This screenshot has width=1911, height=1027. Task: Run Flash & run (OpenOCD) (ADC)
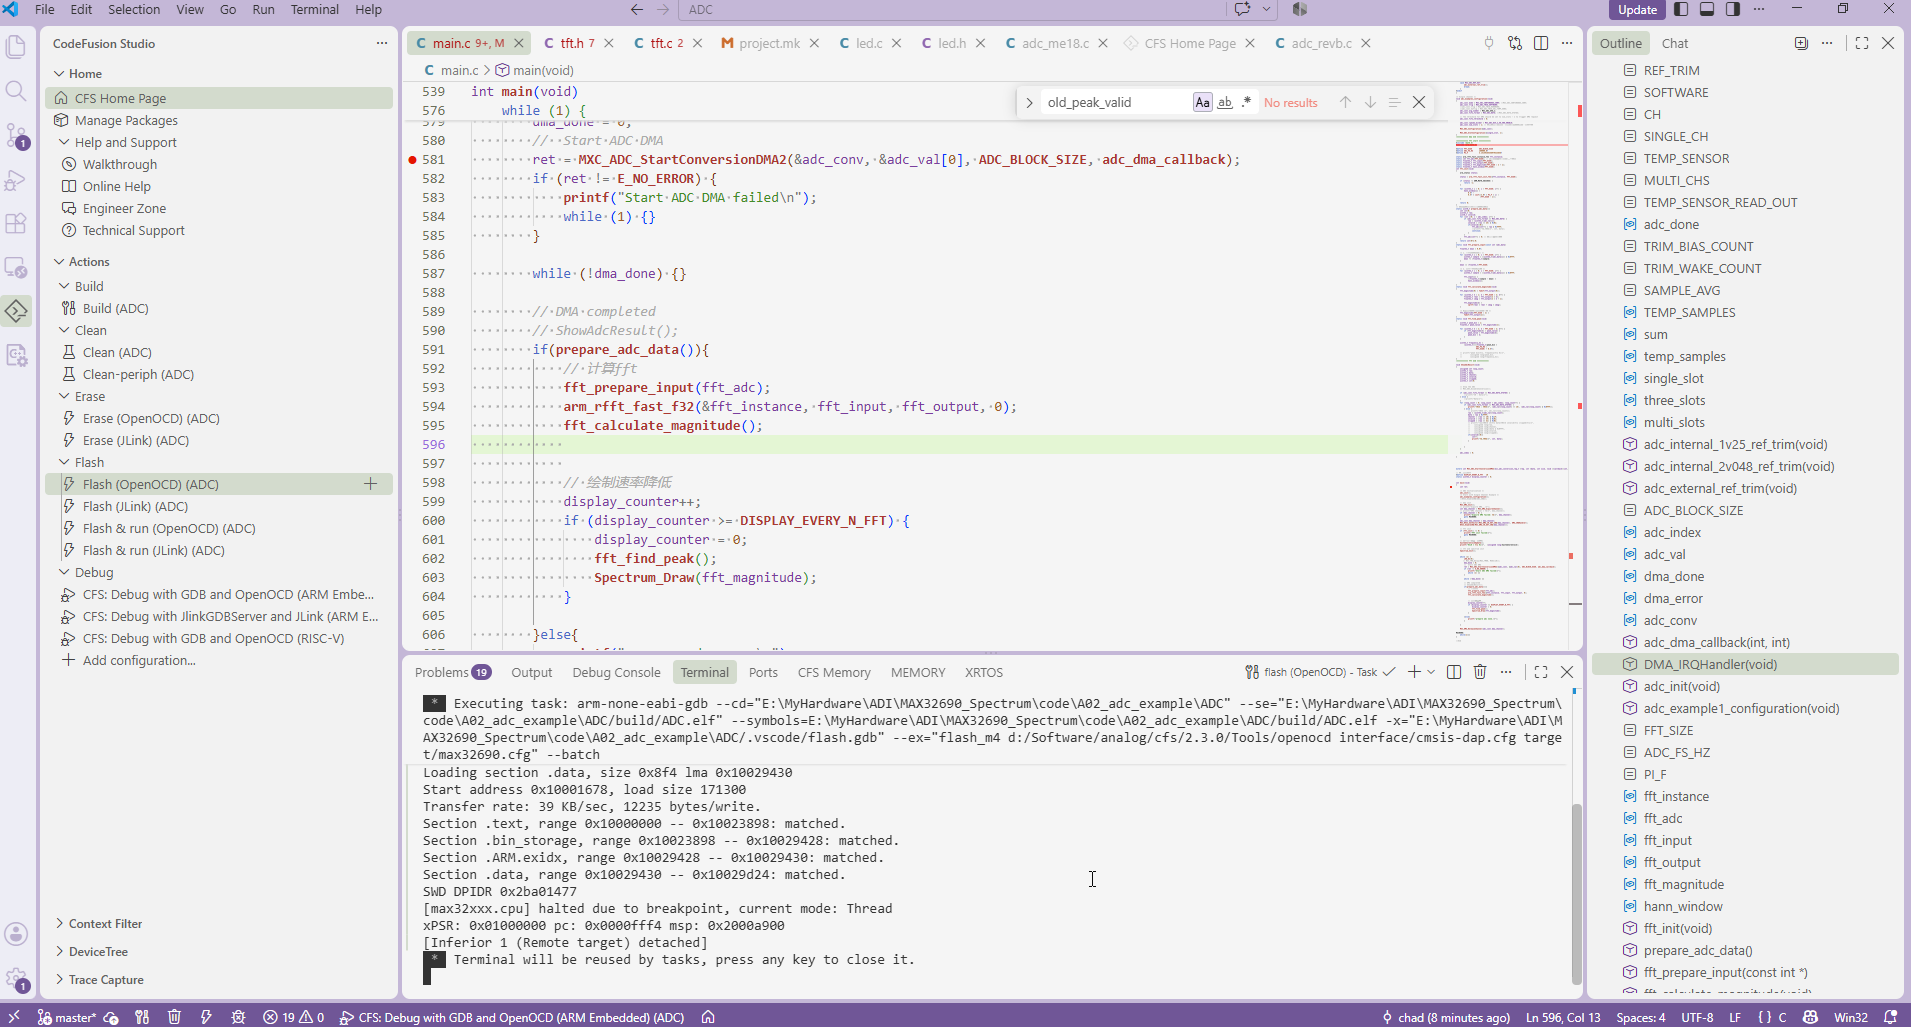tap(168, 528)
